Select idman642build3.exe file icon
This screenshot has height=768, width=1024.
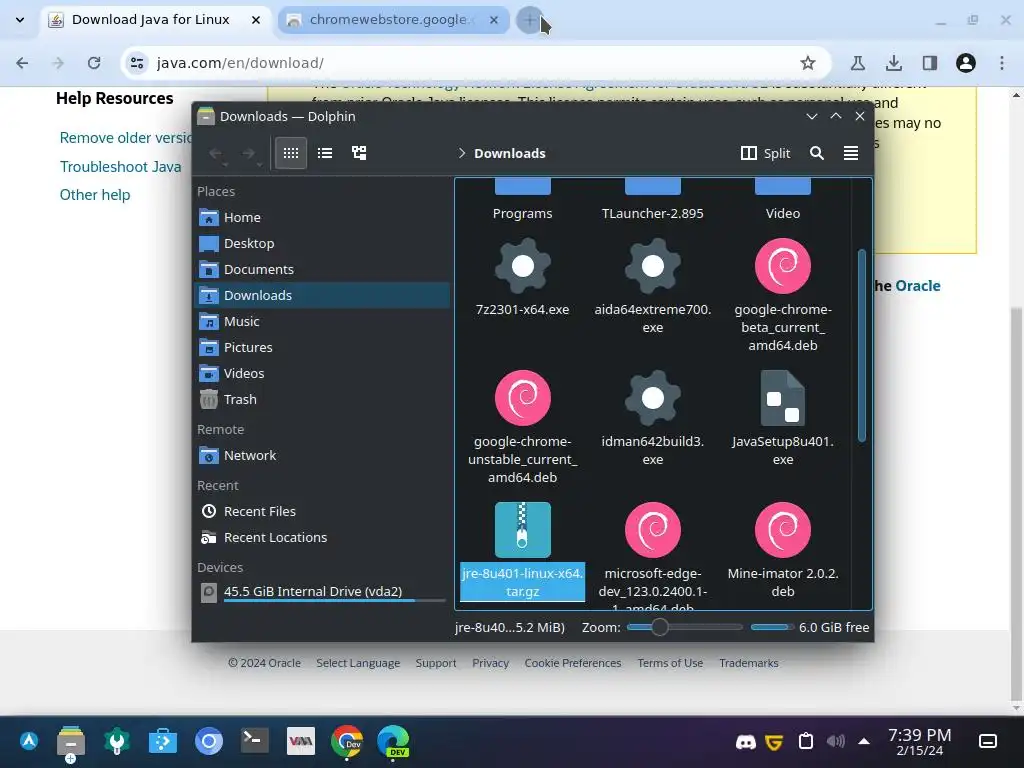(x=652, y=398)
